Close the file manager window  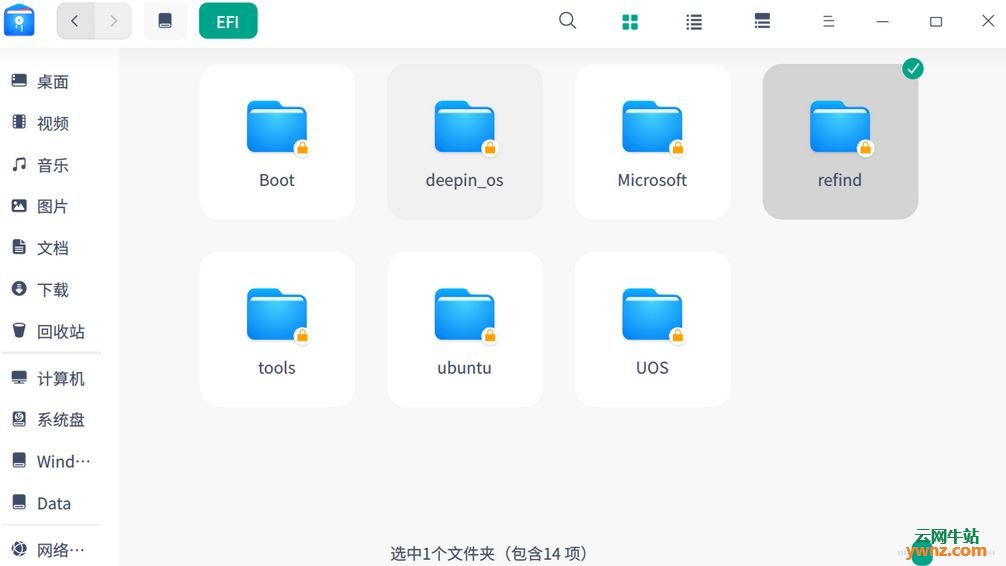[x=988, y=21]
